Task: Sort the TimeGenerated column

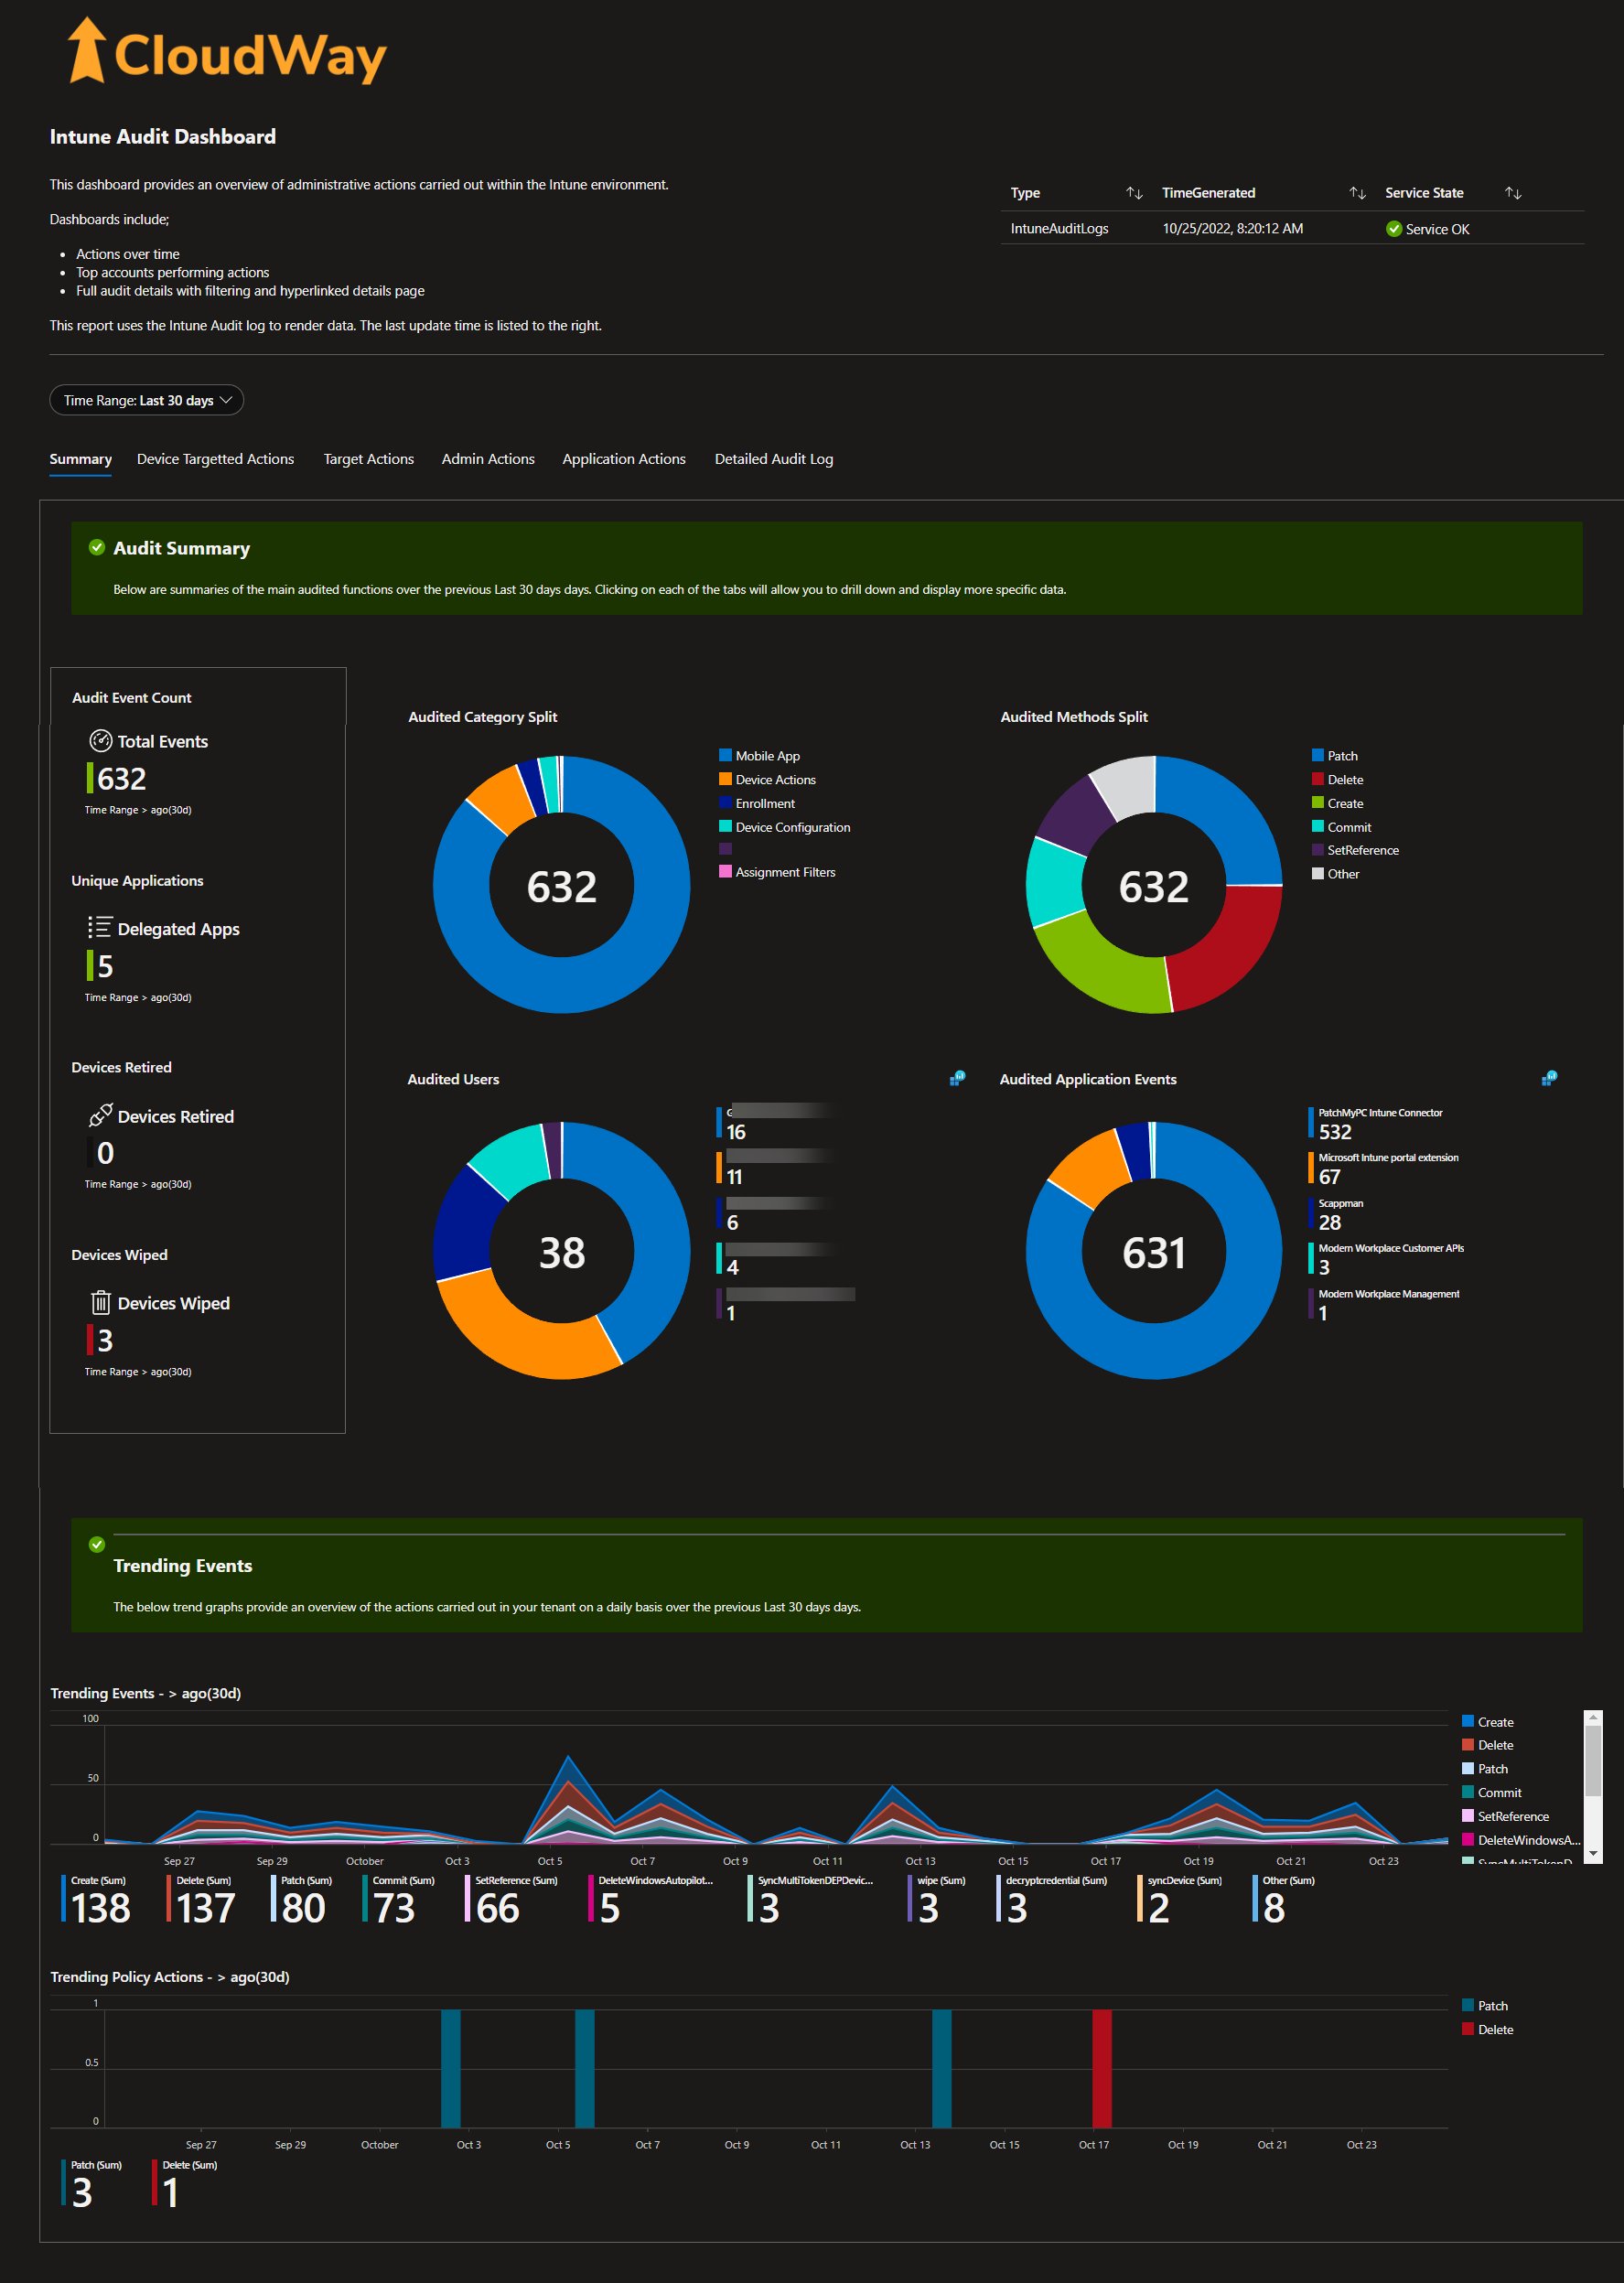Action: pos(1356,192)
